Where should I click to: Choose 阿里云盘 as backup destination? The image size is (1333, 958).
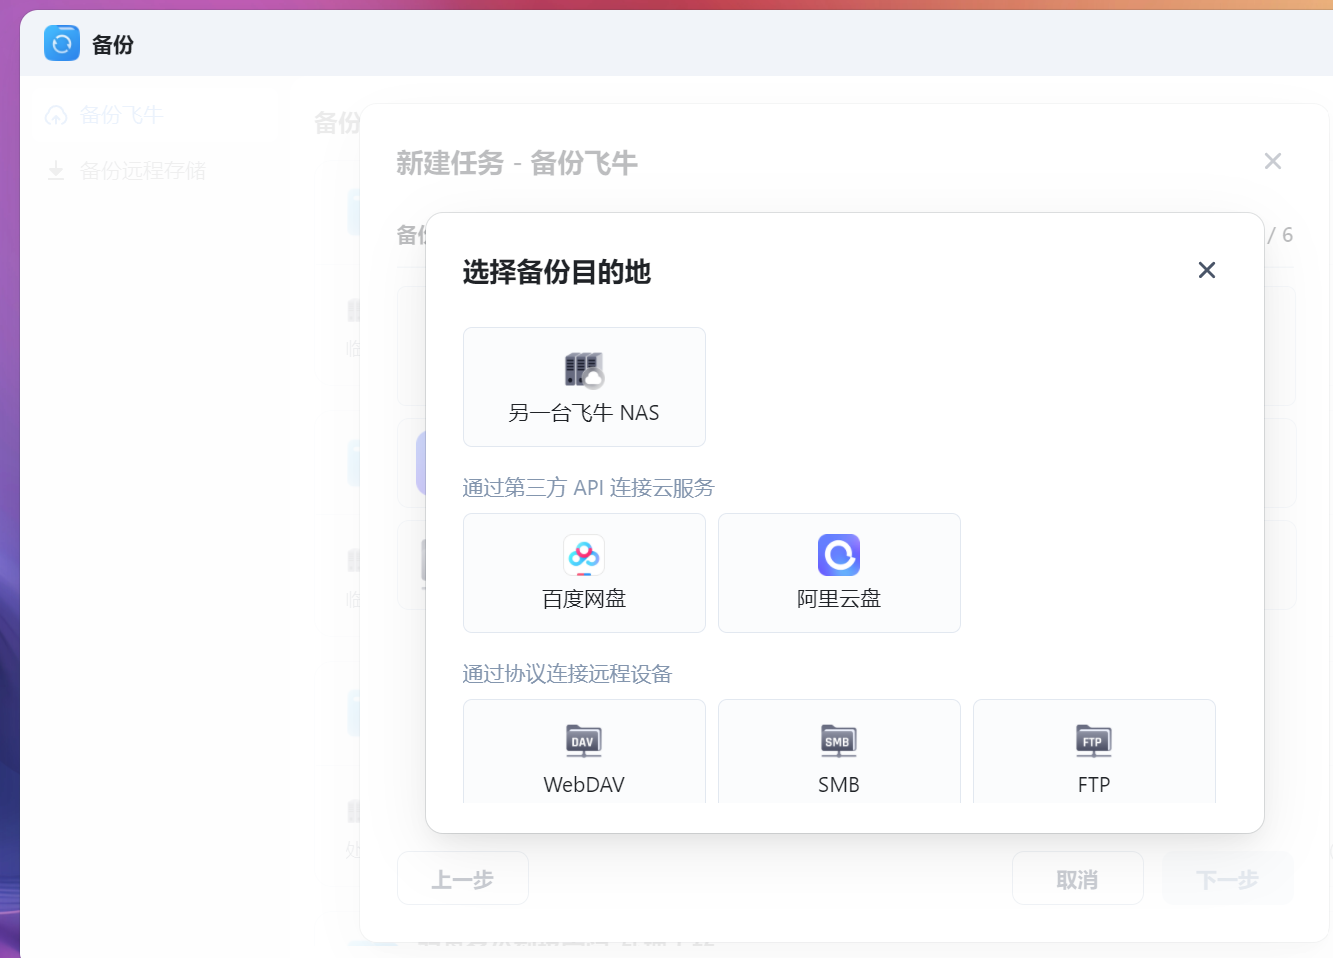839,573
